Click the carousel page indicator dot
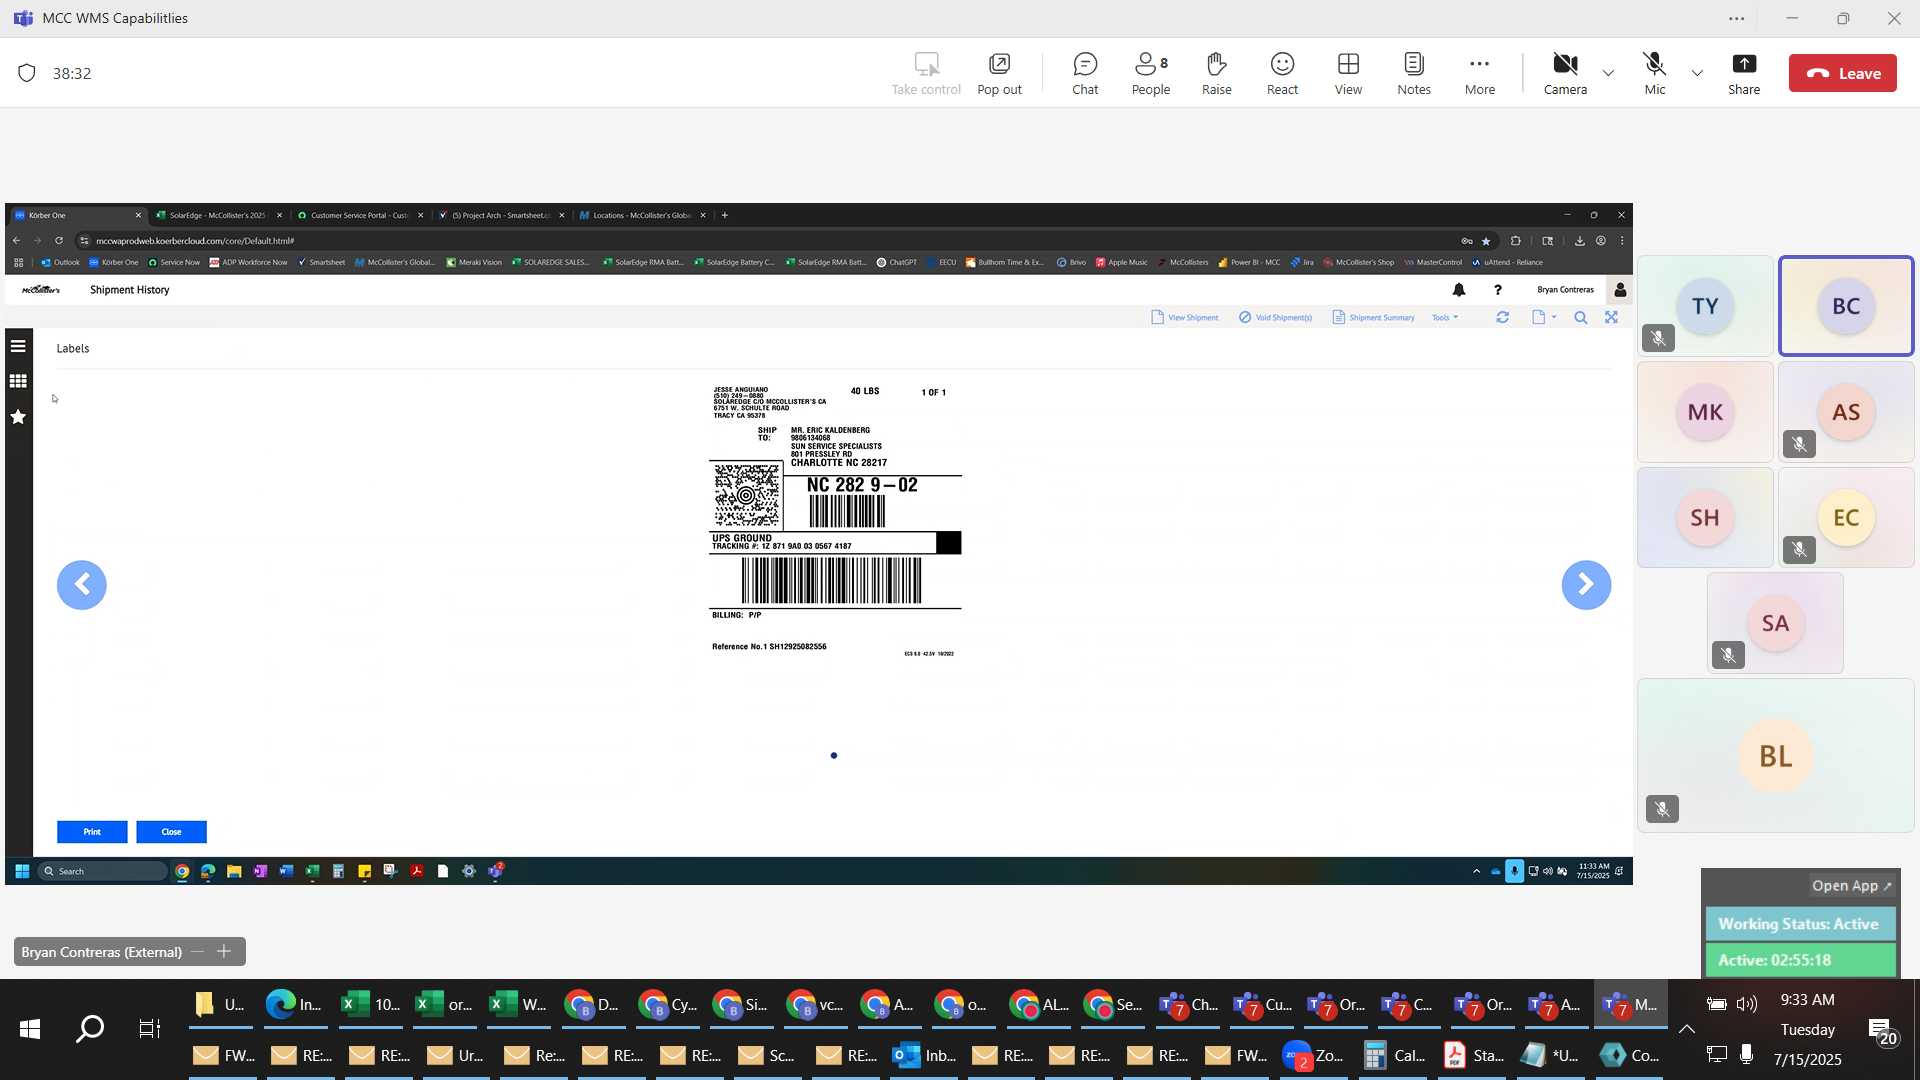1920x1080 pixels. coord(834,756)
